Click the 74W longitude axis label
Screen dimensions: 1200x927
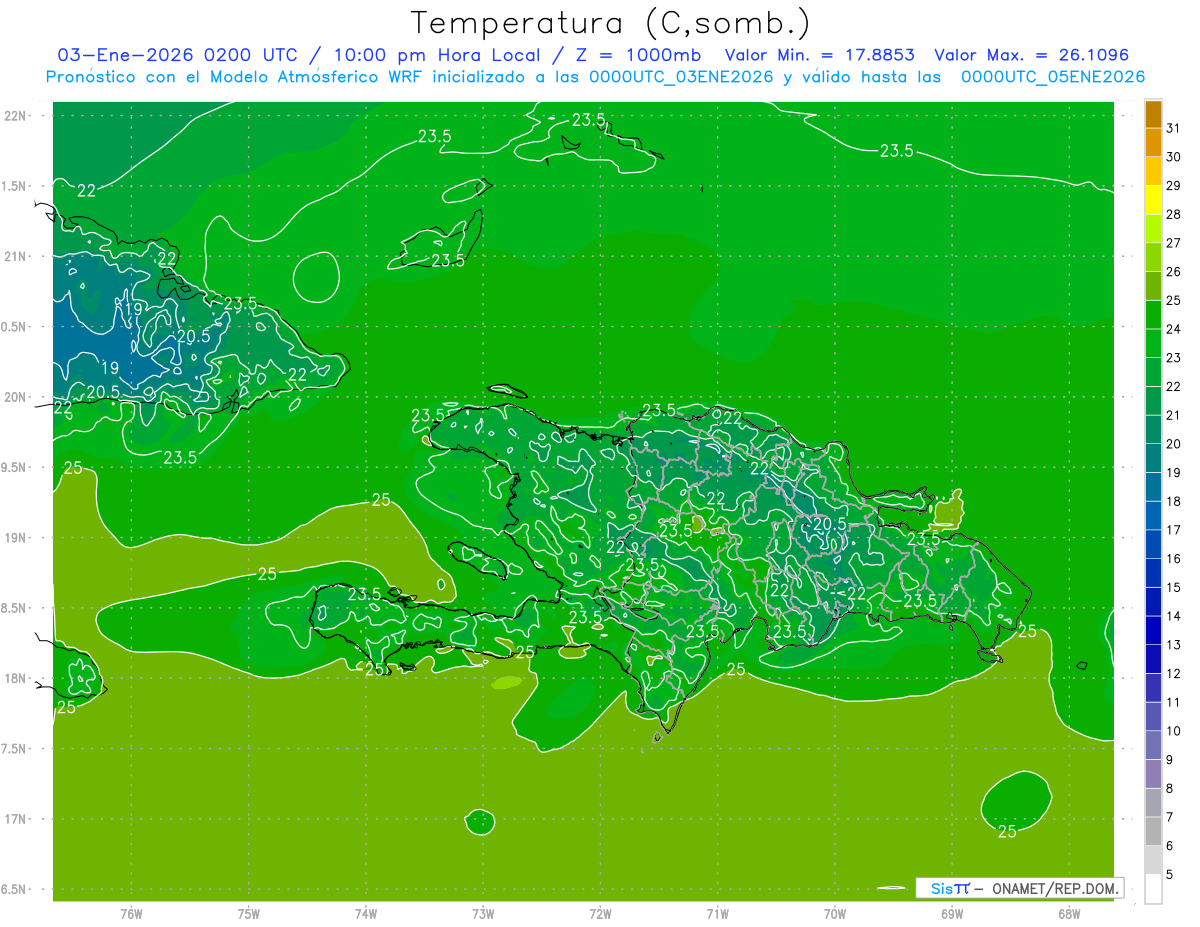tap(366, 913)
